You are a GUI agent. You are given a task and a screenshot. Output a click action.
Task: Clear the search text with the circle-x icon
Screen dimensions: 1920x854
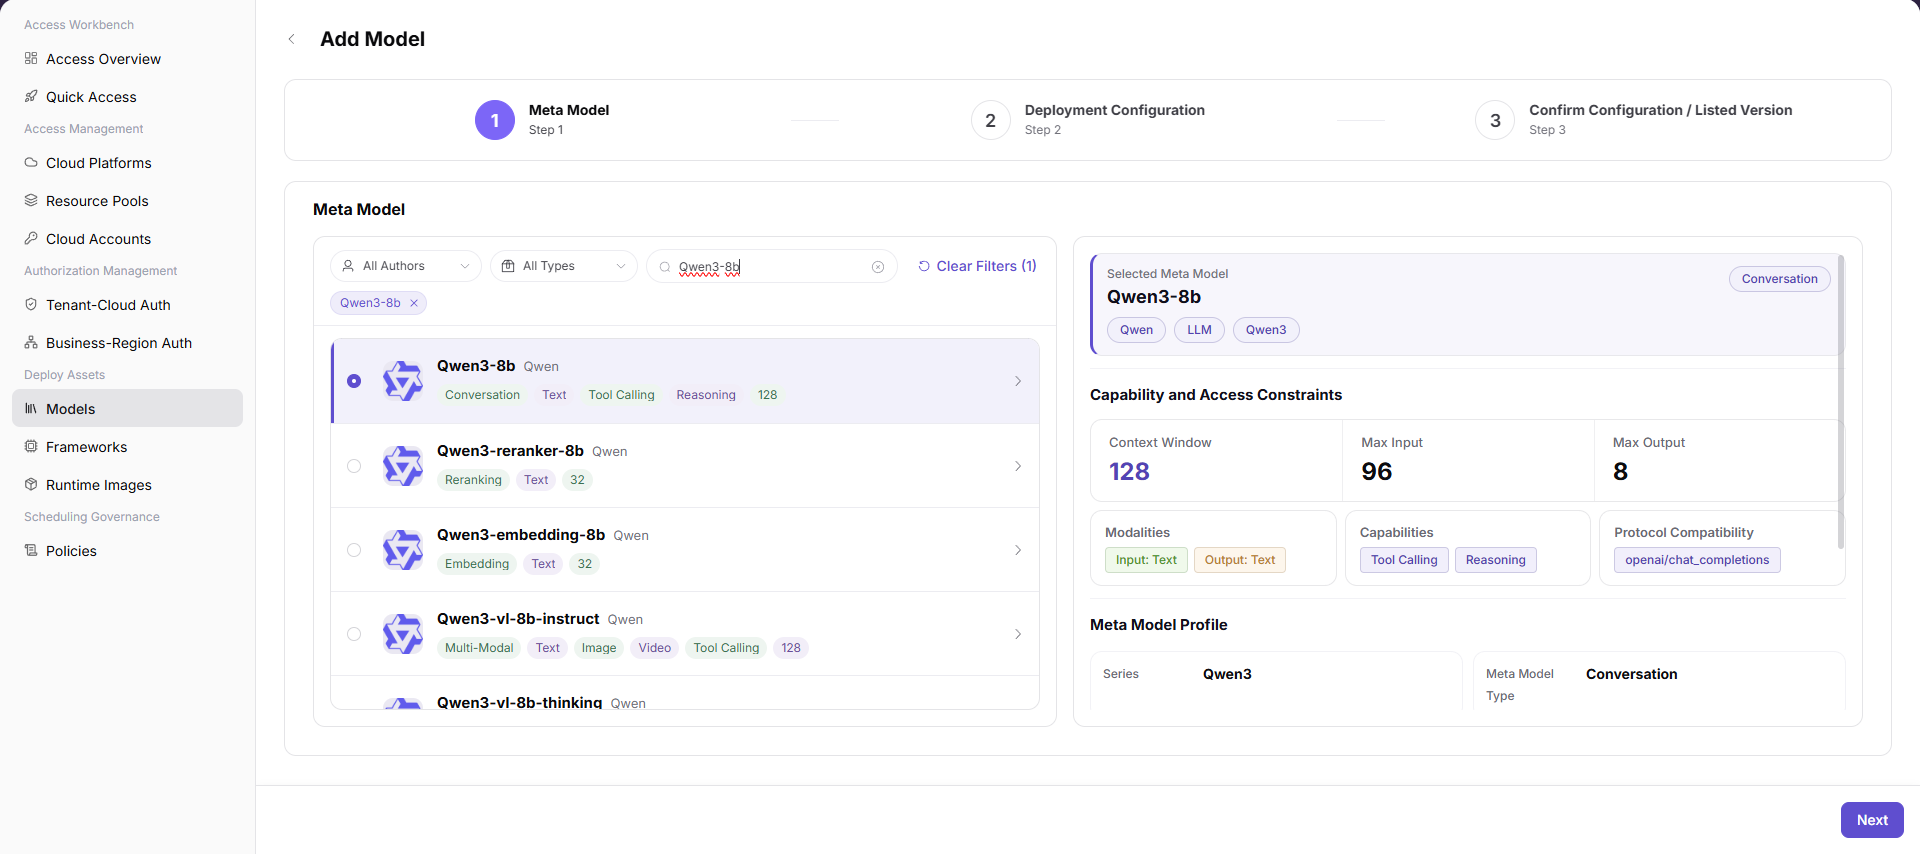878,267
